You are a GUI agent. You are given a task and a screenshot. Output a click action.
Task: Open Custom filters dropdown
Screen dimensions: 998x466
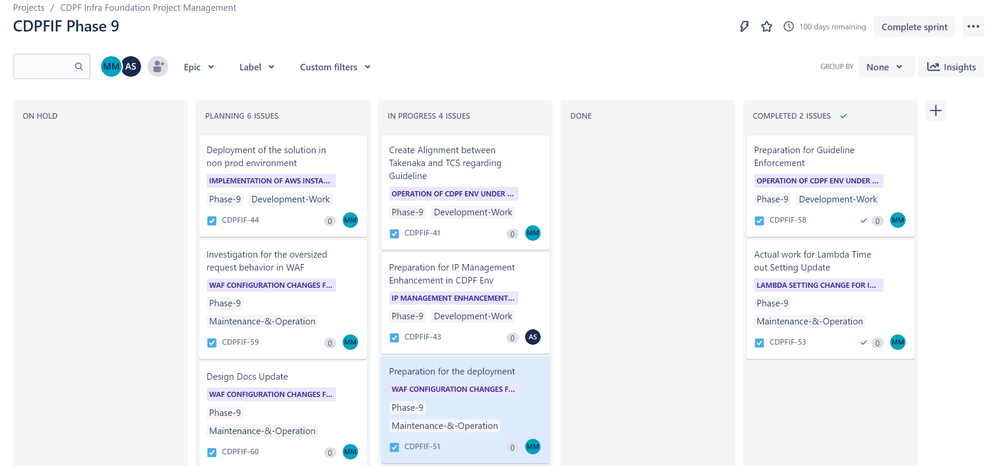click(x=335, y=67)
